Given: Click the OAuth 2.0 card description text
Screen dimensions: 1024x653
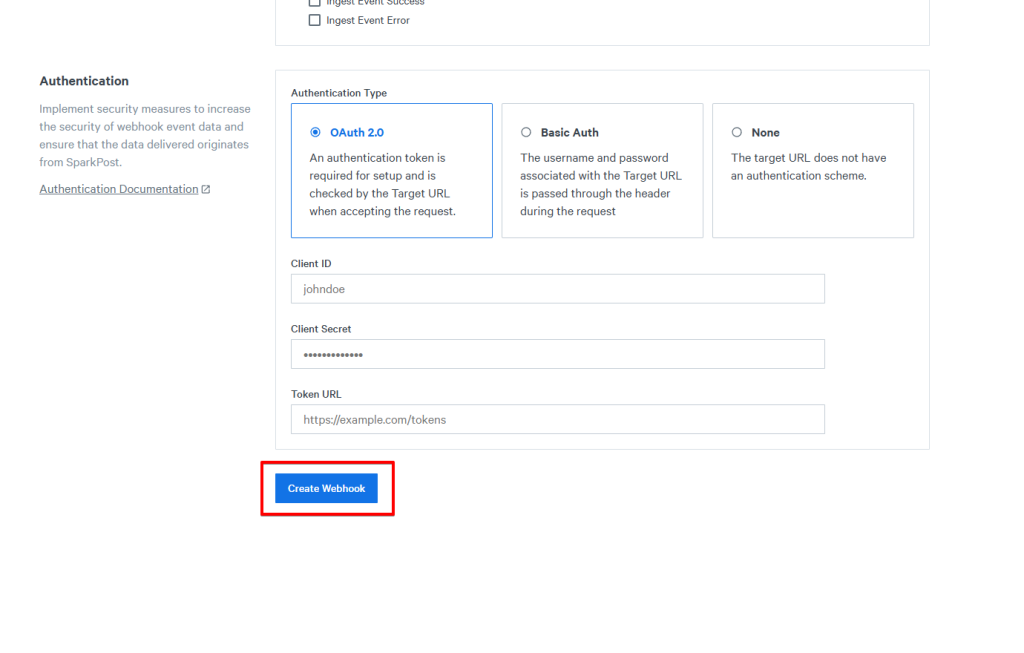Looking at the screenshot, I should point(383,184).
